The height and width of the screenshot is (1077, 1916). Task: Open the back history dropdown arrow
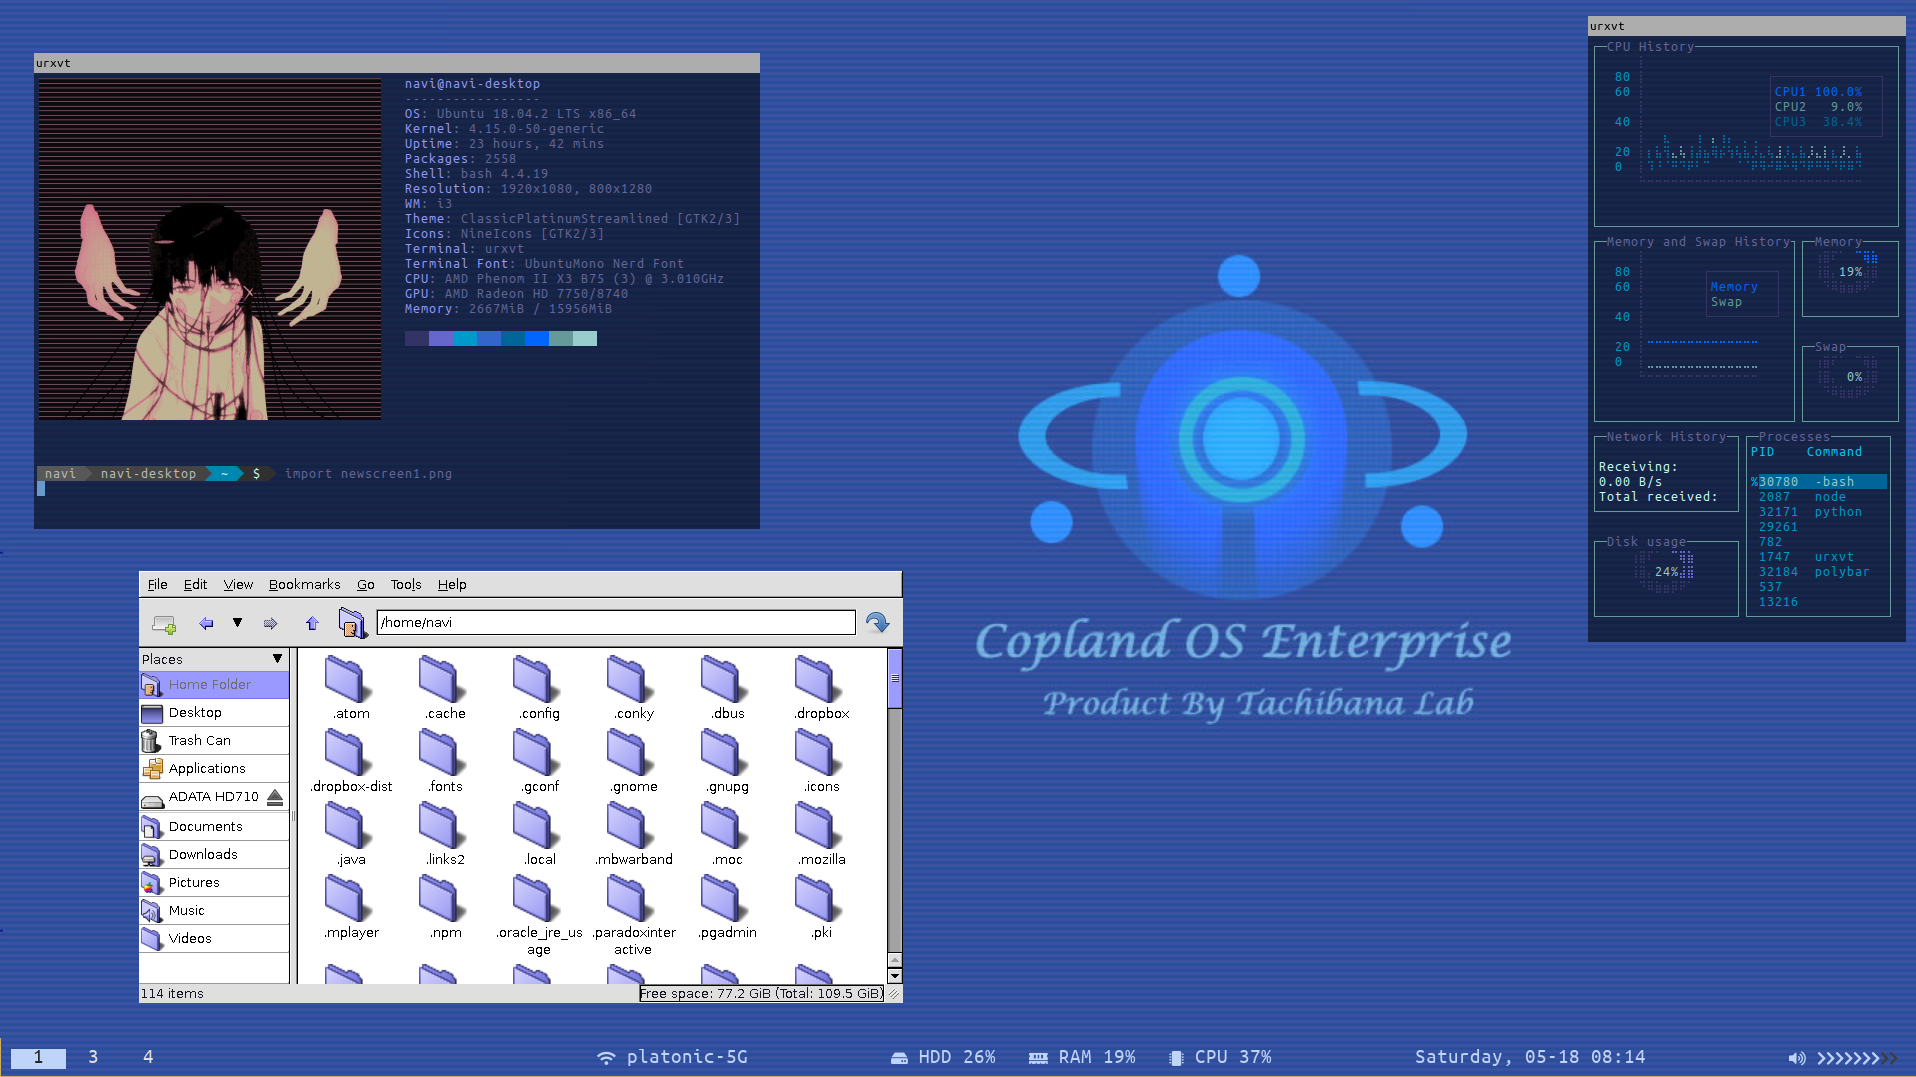point(237,623)
